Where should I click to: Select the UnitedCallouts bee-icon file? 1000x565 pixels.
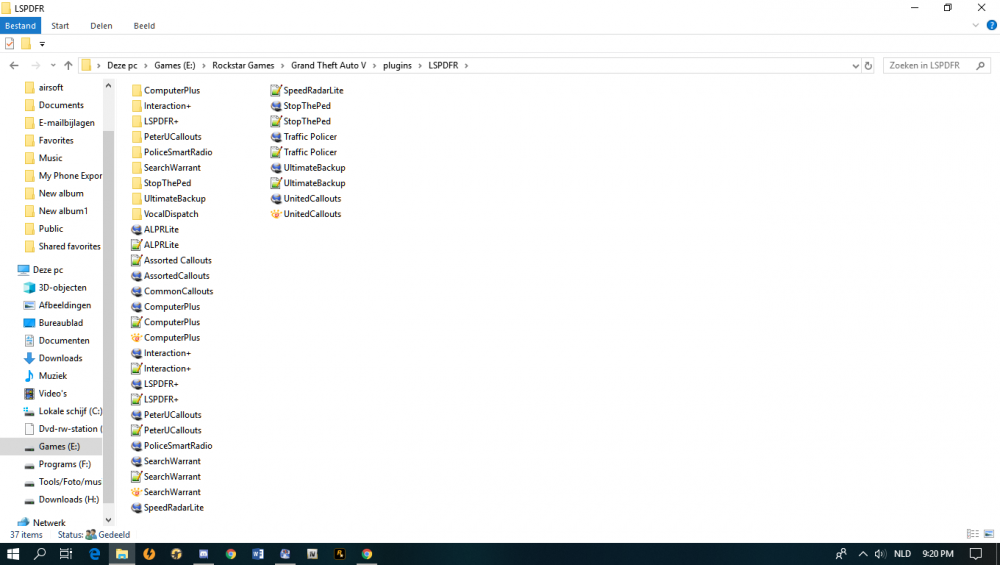tap(276, 214)
